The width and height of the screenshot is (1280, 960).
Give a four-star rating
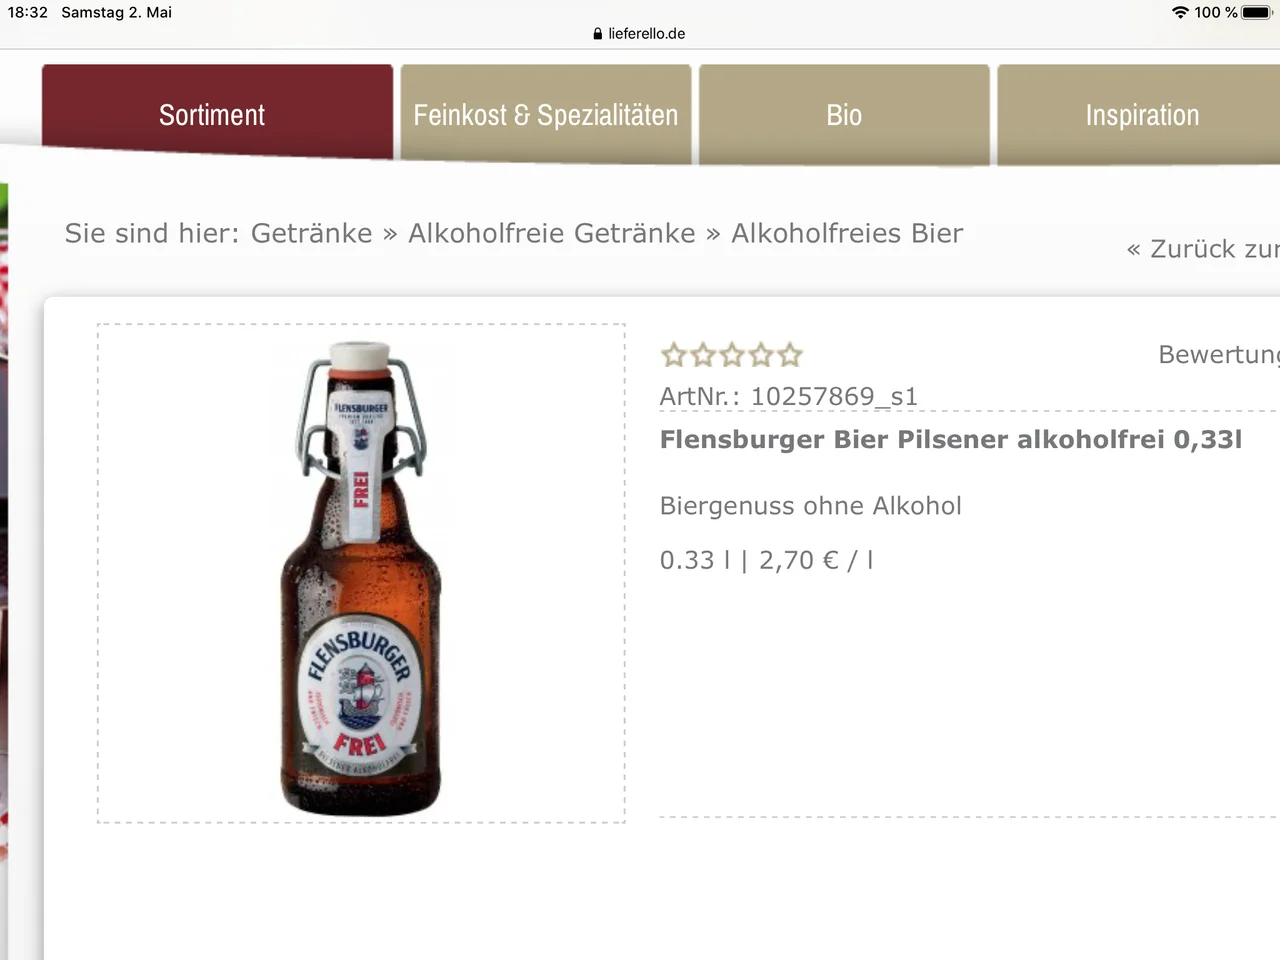click(761, 355)
